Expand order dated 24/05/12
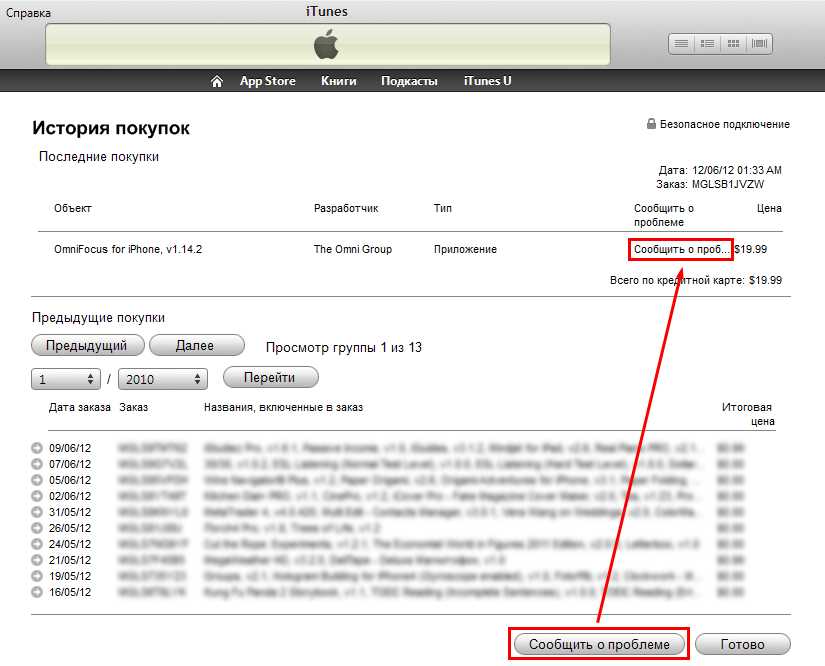The image size is (825, 666). pyautogui.click(x=37, y=544)
